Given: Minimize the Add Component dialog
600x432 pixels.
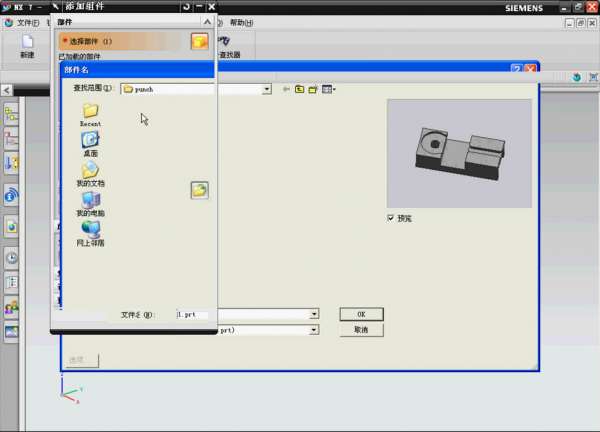Looking at the screenshot, I should tap(199, 7).
